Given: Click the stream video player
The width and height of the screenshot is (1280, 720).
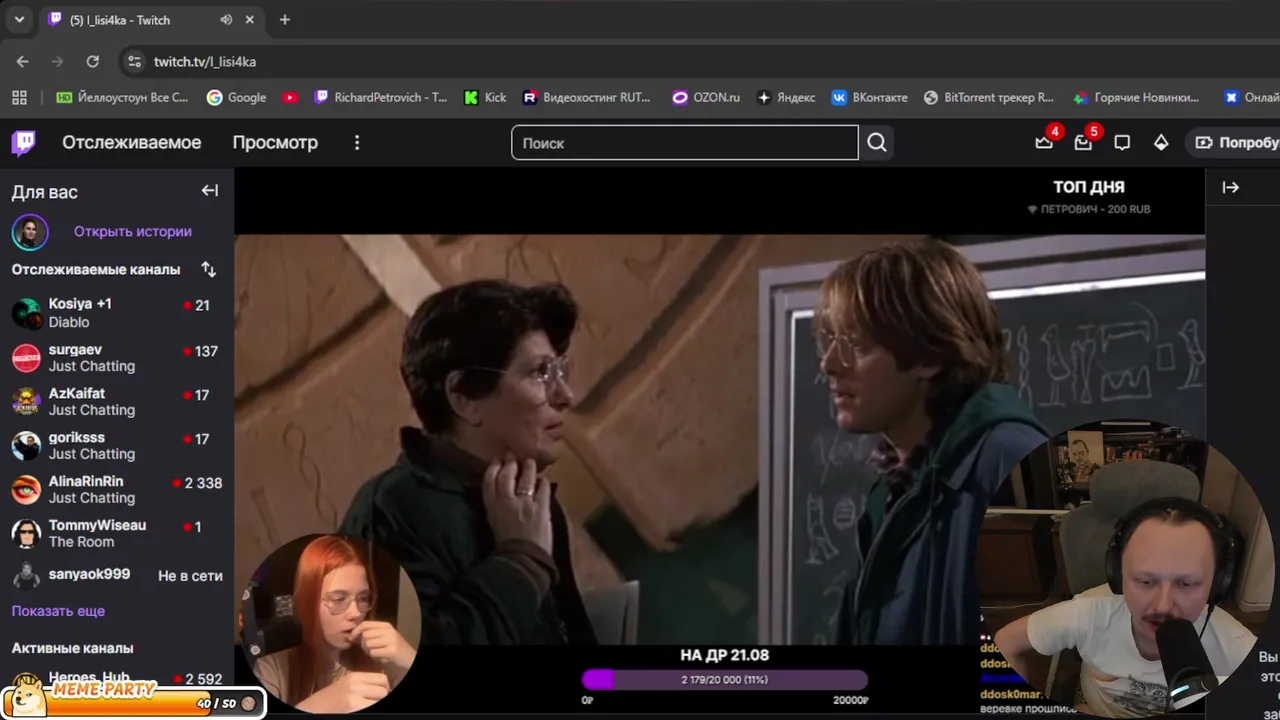Looking at the screenshot, I should point(720,440).
